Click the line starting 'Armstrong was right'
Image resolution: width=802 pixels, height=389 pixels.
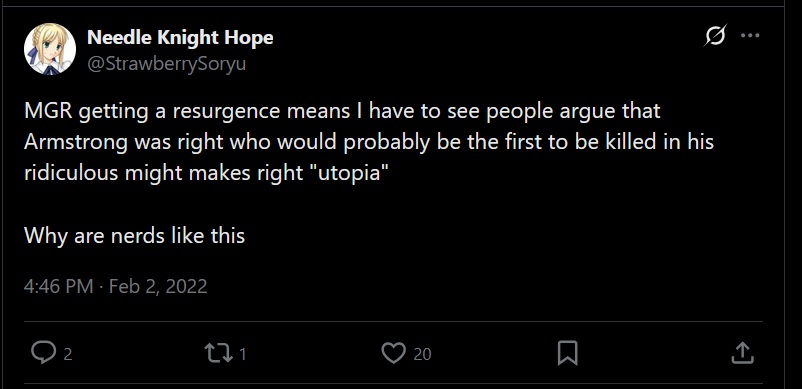[x=369, y=142]
